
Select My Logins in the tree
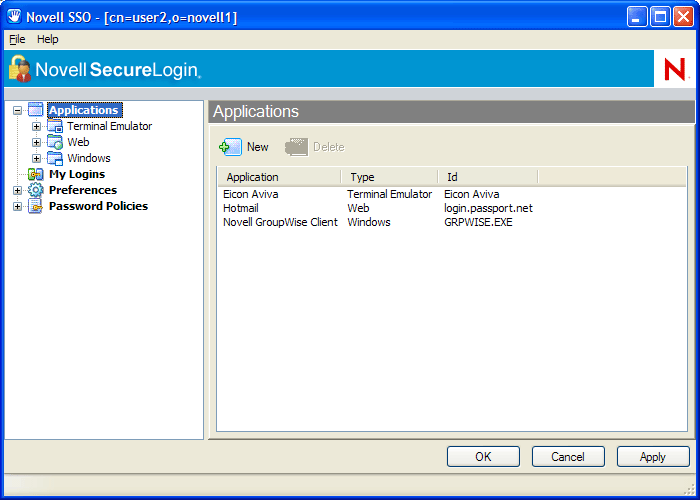[77, 174]
